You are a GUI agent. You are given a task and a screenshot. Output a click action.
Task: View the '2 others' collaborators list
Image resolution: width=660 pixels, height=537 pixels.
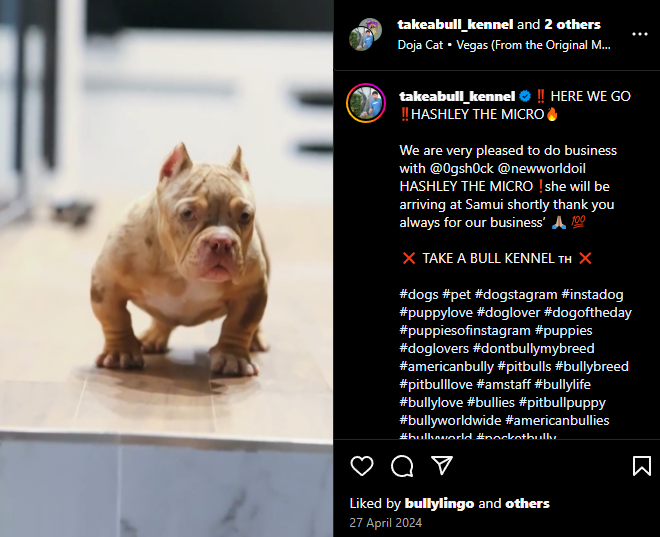point(572,24)
